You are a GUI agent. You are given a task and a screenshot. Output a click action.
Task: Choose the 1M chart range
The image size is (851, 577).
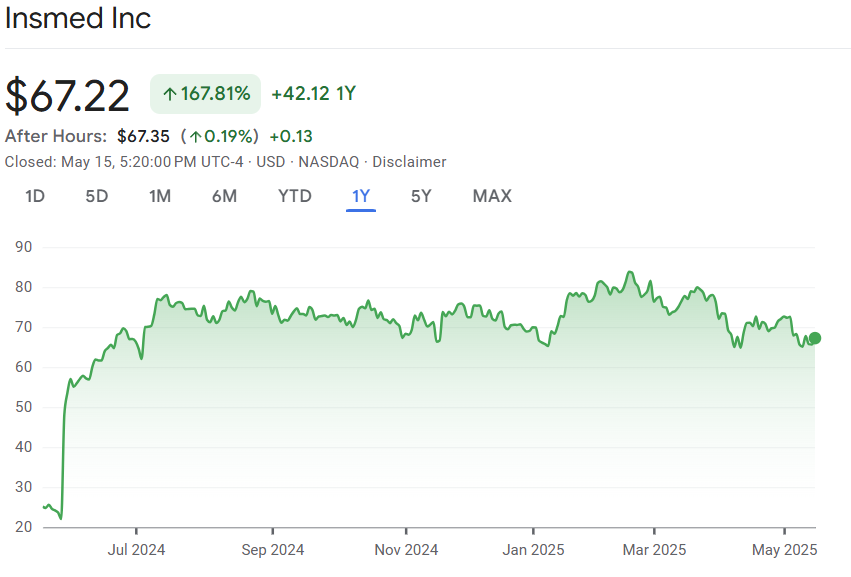click(x=160, y=196)
